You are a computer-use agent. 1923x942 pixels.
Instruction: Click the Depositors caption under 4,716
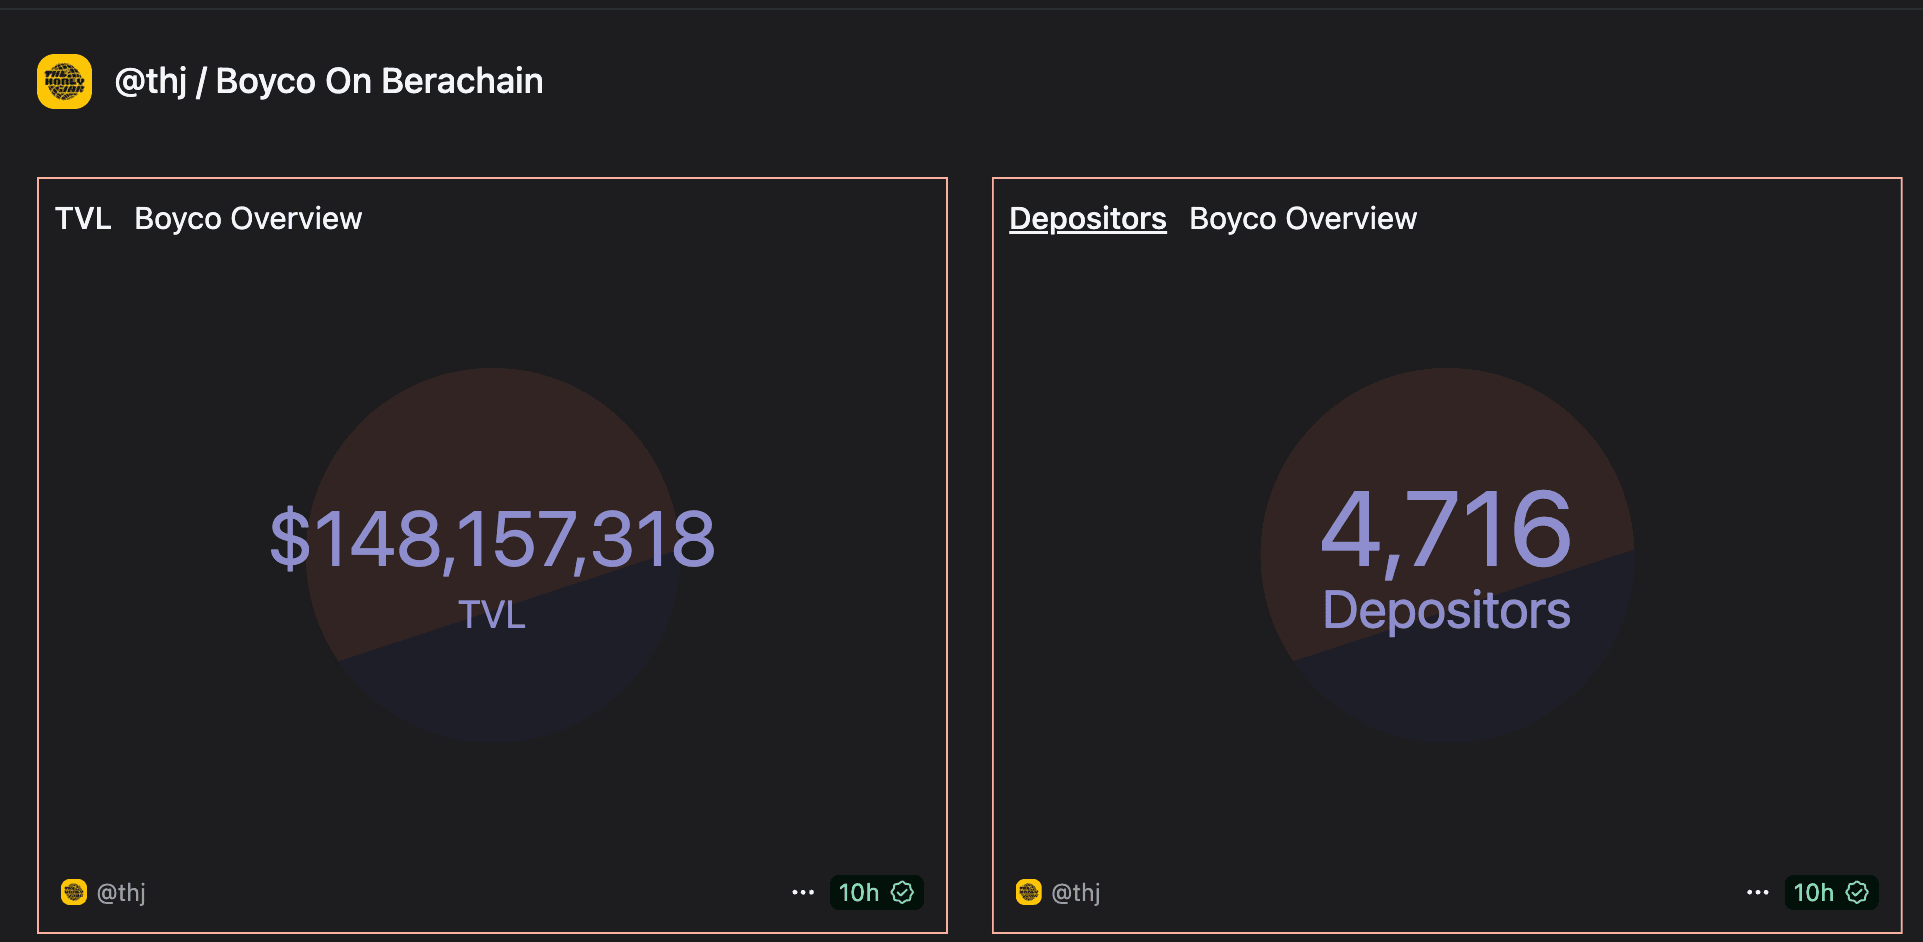coord(1446,610)
